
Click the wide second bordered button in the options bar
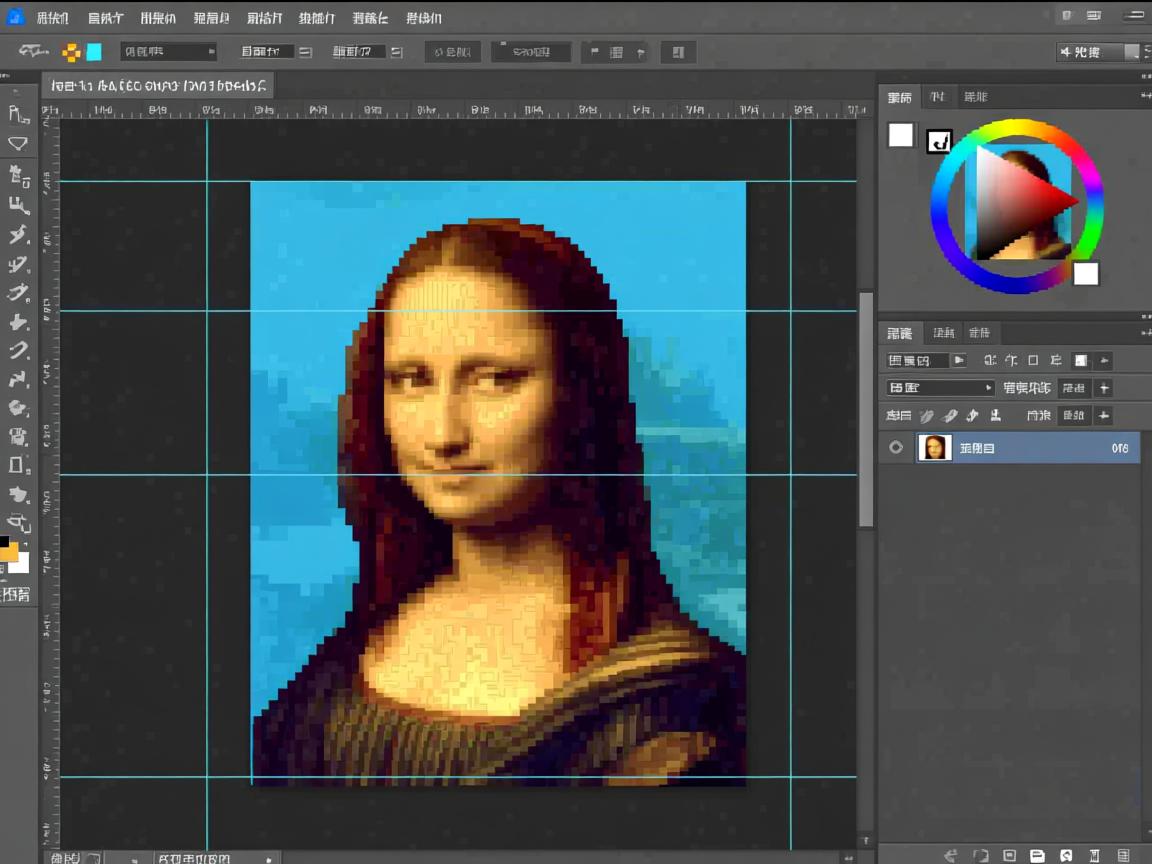[530, 52]
